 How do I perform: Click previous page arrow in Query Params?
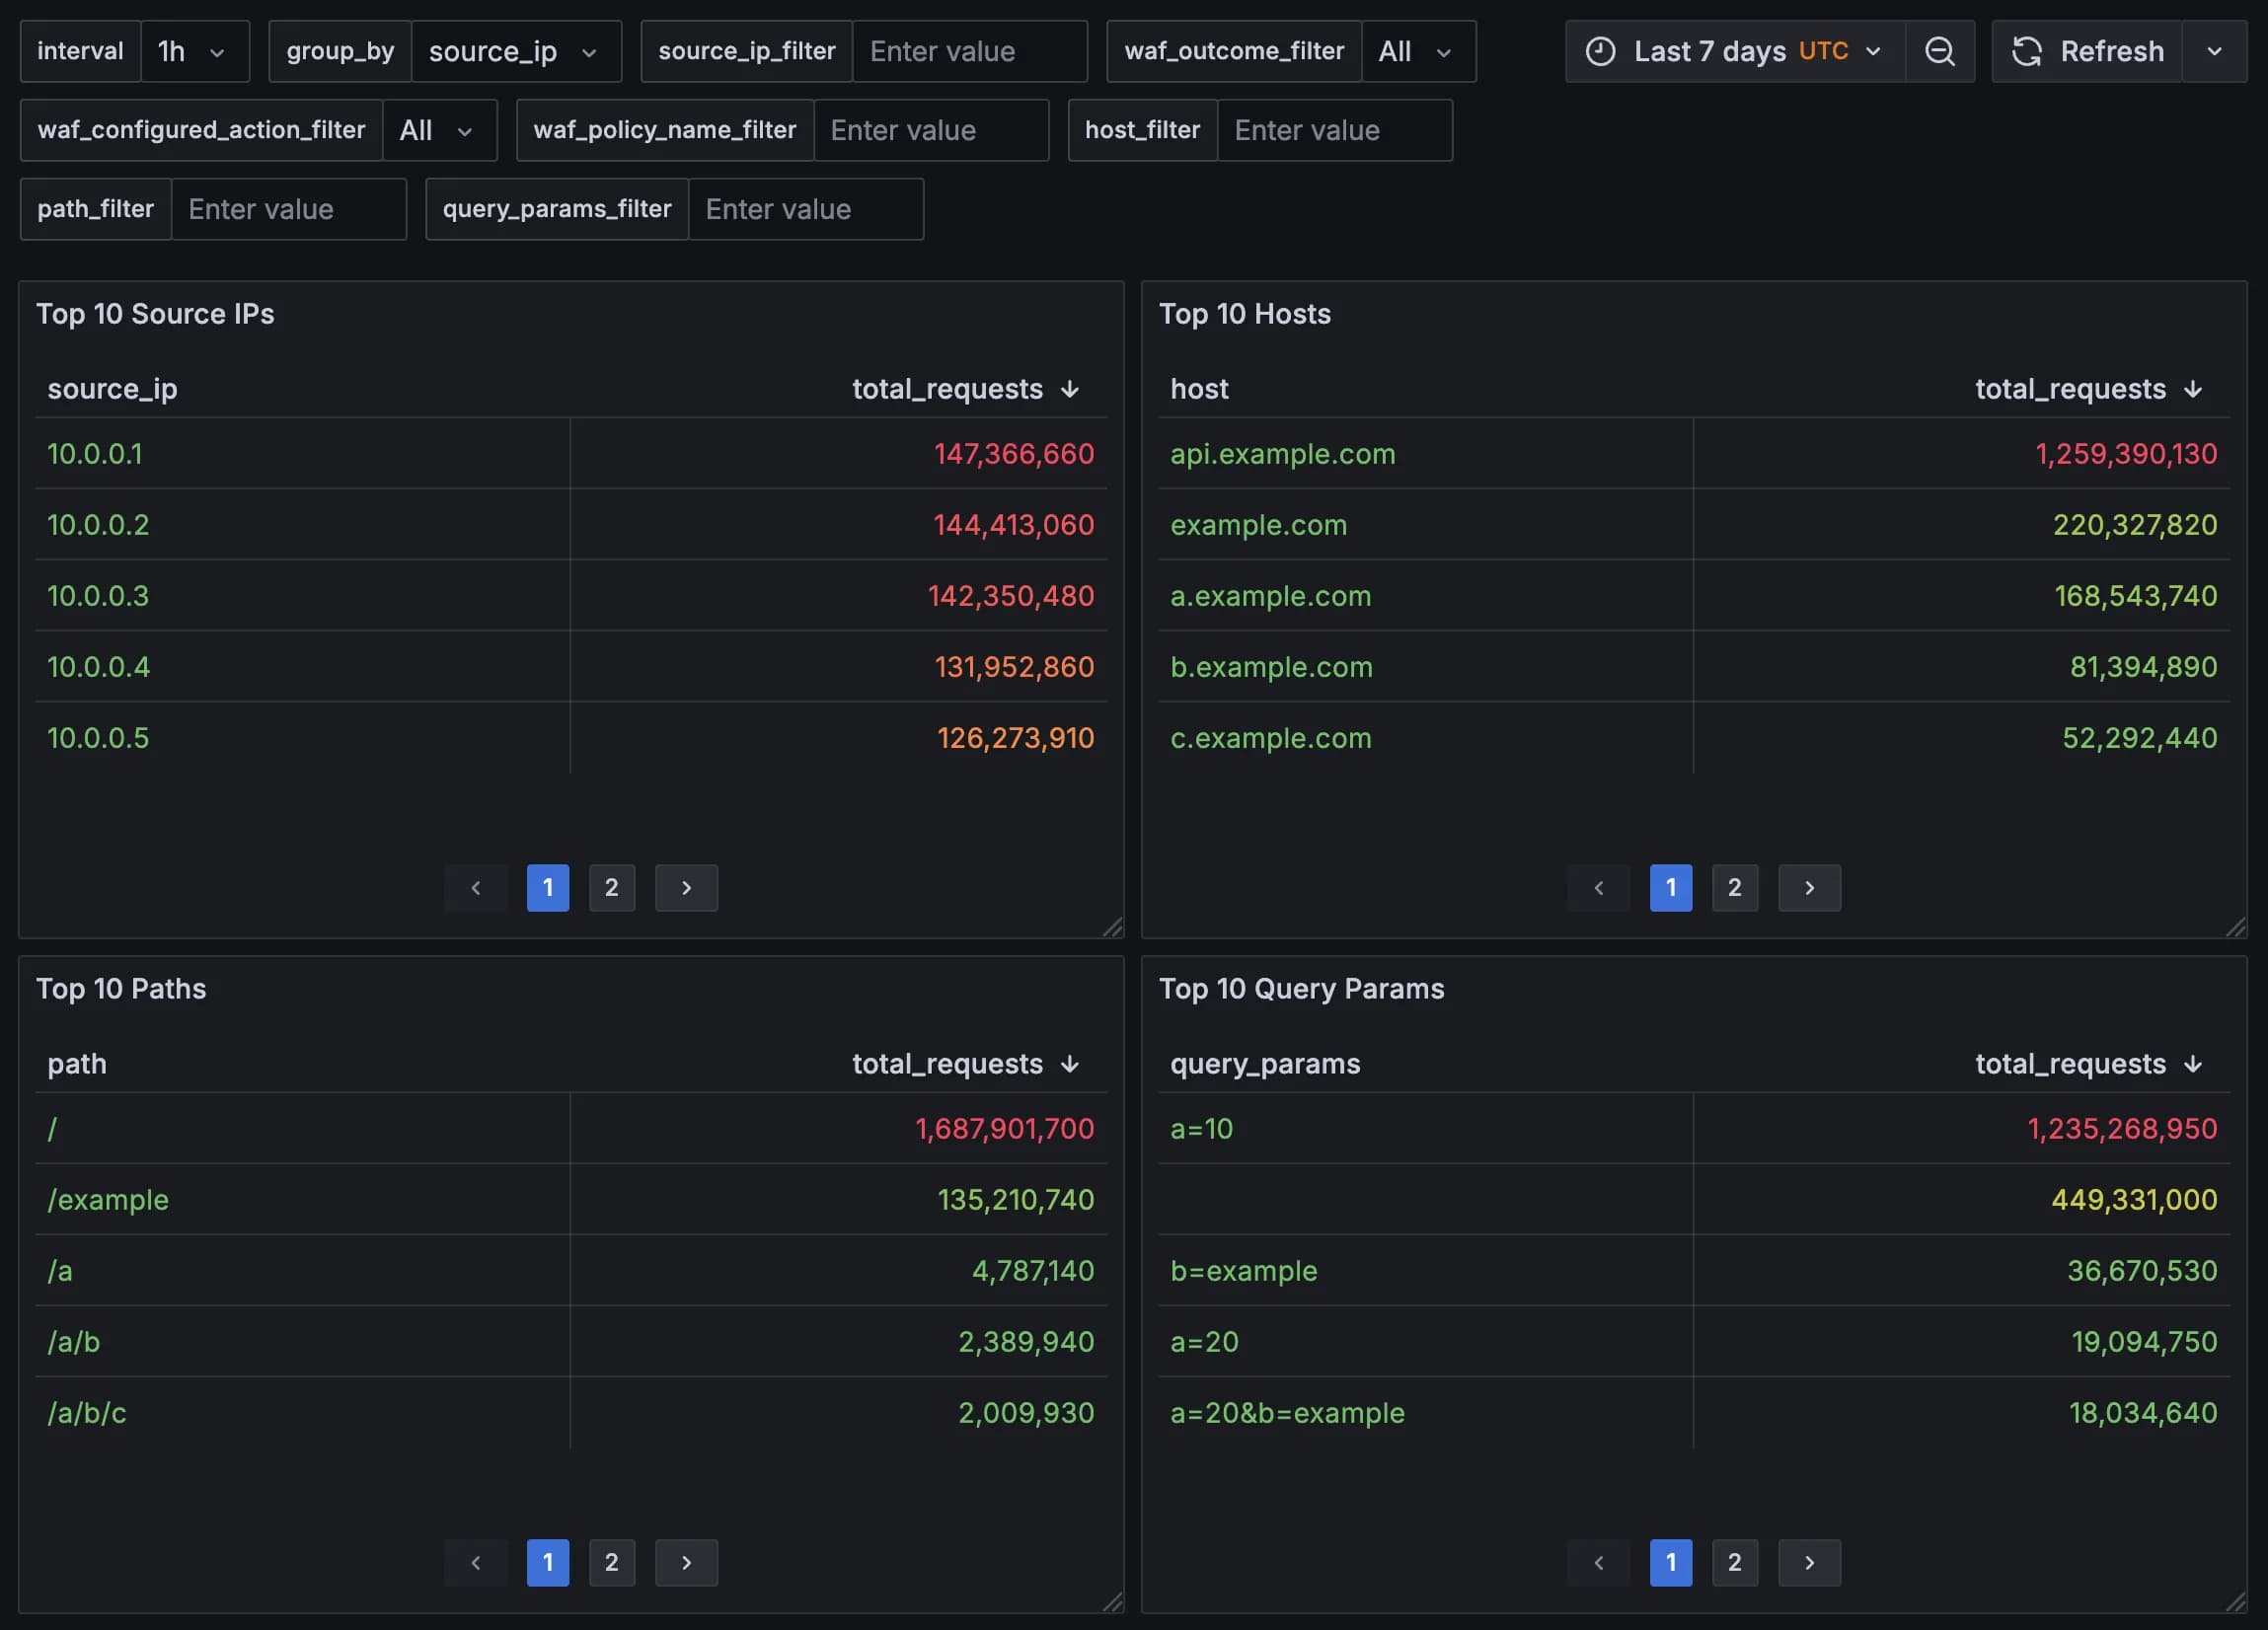point(1599,1563)
